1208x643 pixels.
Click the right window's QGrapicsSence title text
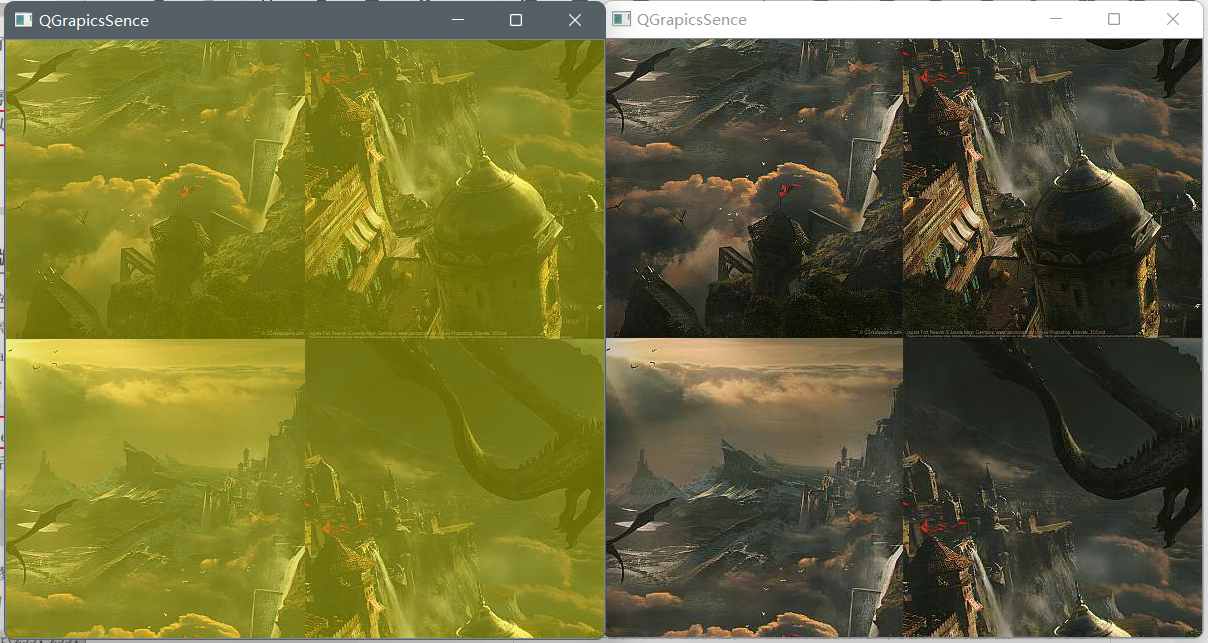pos(692,19)
